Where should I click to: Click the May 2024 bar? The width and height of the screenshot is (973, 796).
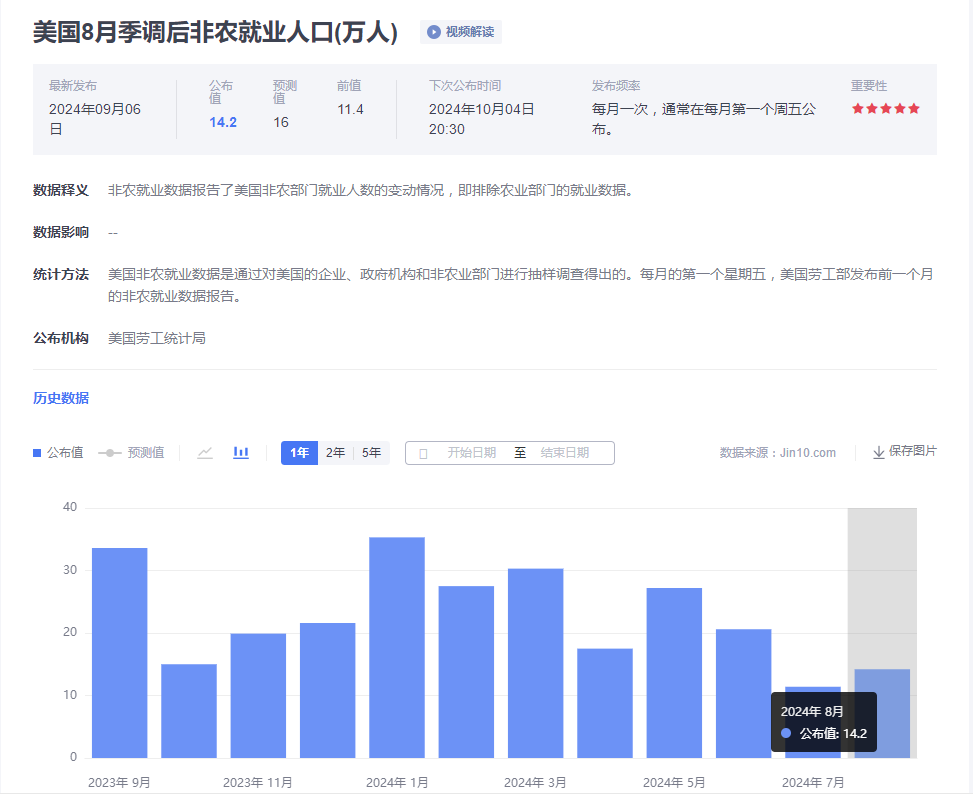pos(674,672)
